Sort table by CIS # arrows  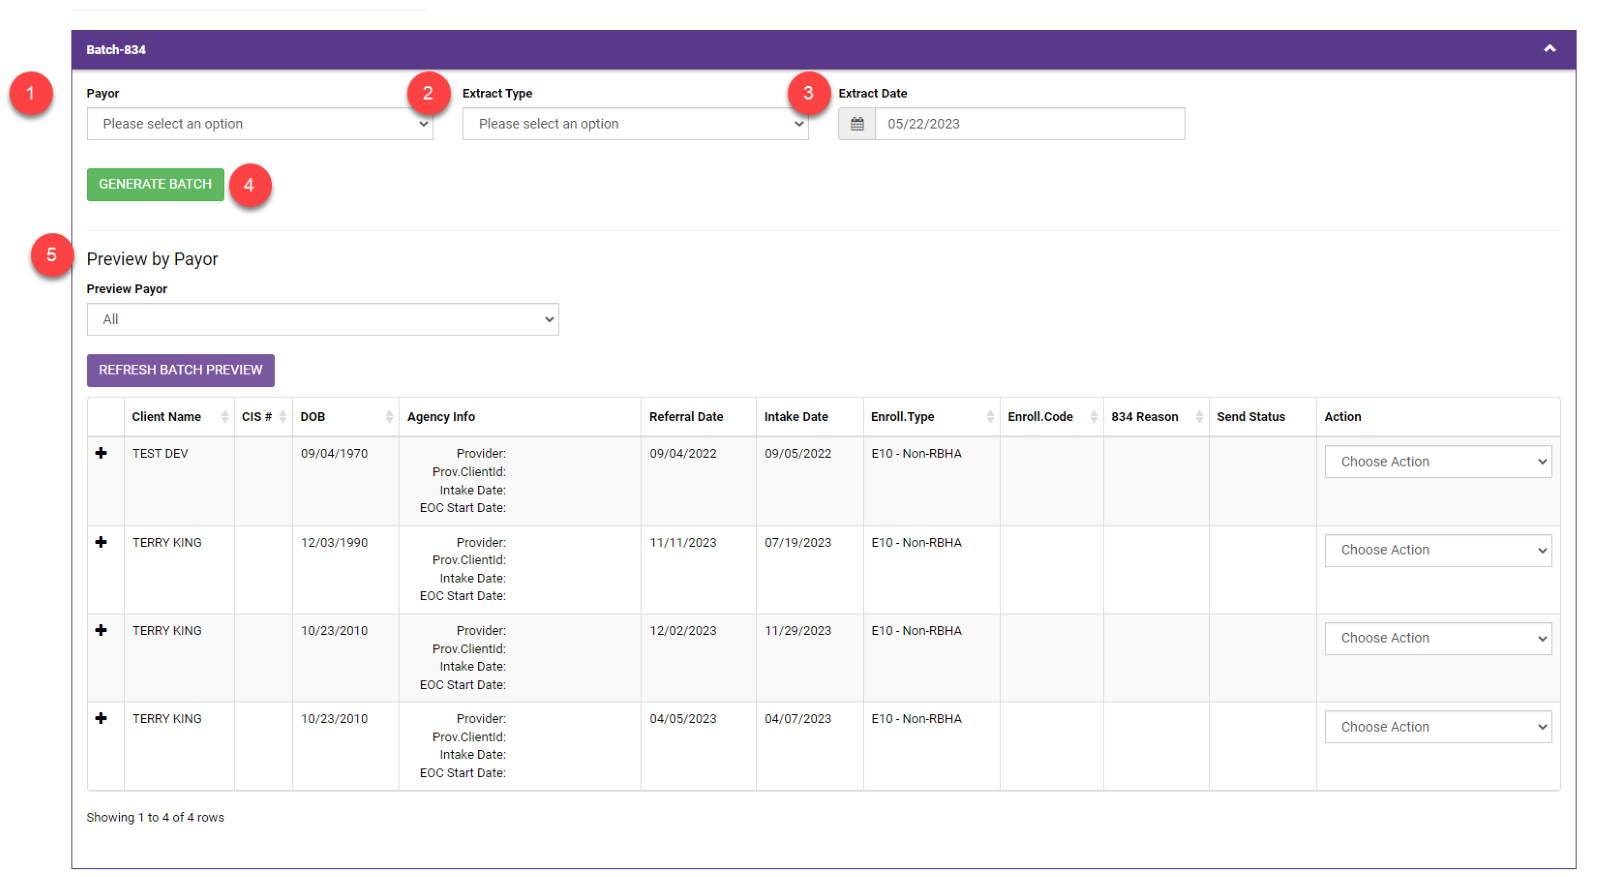pyautogui.click(x=283, y=417)
